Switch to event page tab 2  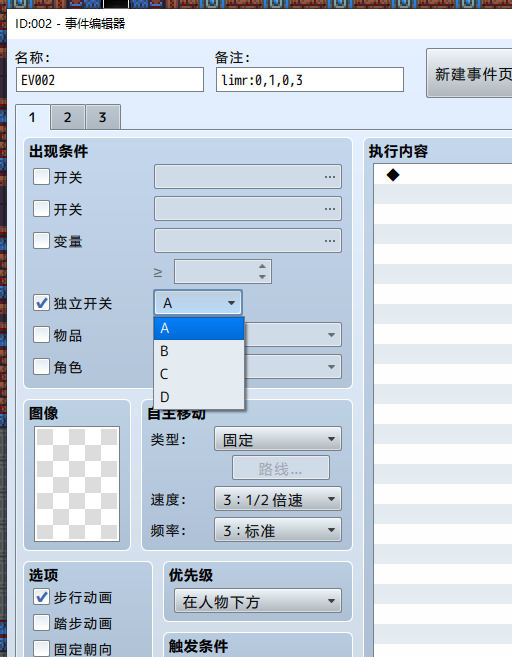point(67,117)
